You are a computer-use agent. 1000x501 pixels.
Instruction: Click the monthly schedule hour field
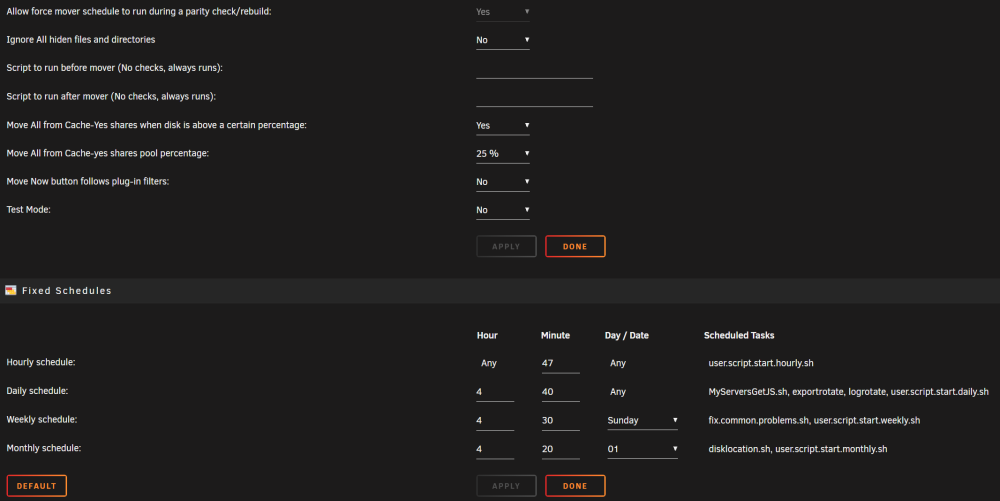(x=495, y=449)
